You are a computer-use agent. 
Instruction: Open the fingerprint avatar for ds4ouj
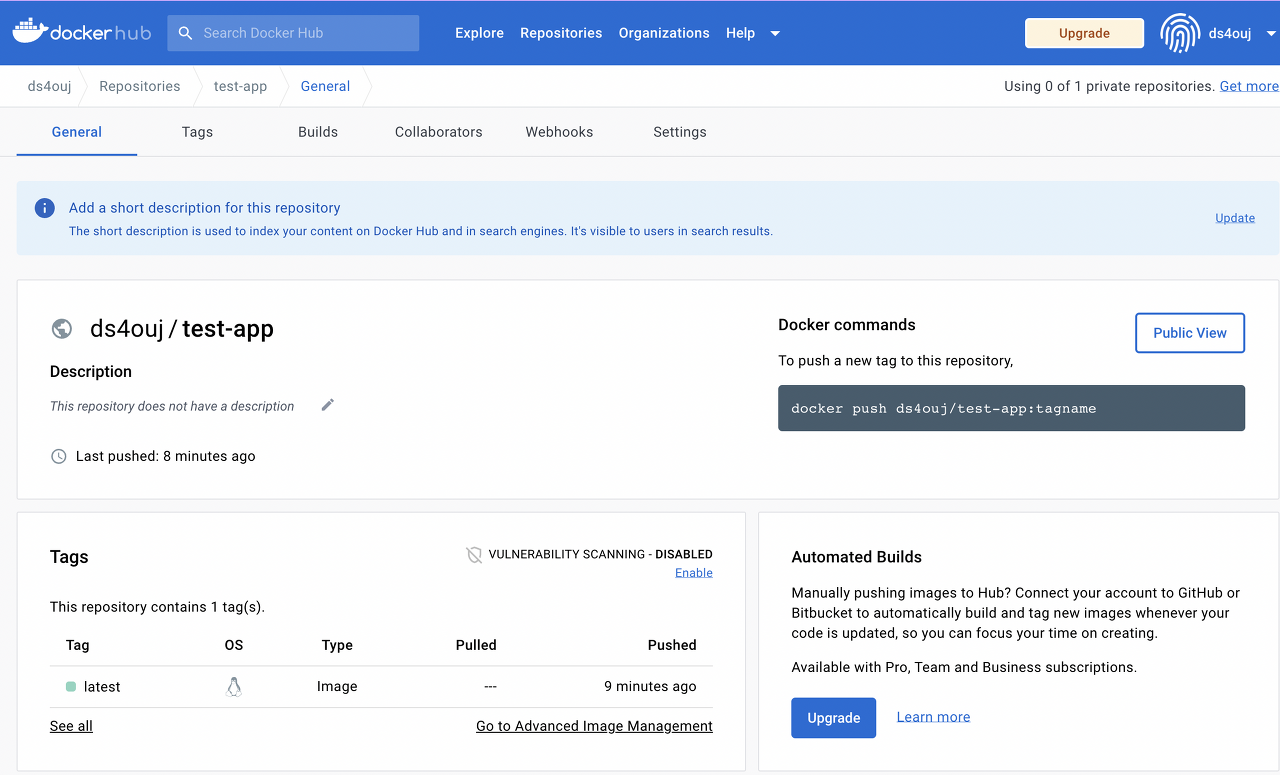click(x=1180, y=33)
